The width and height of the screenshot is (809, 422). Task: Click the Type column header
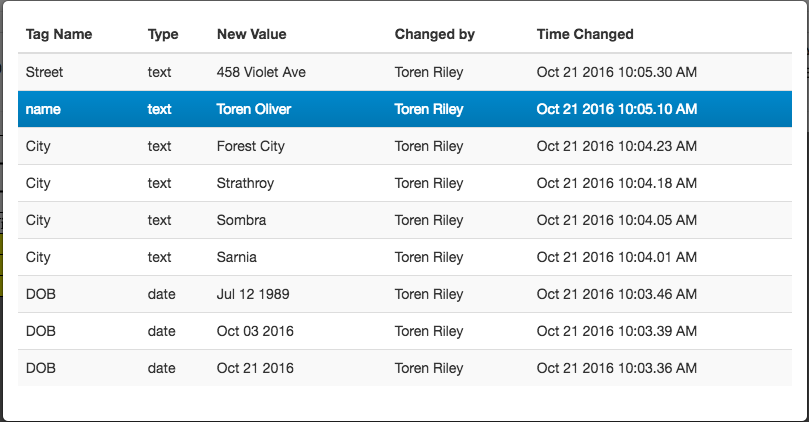click(163, 35)
